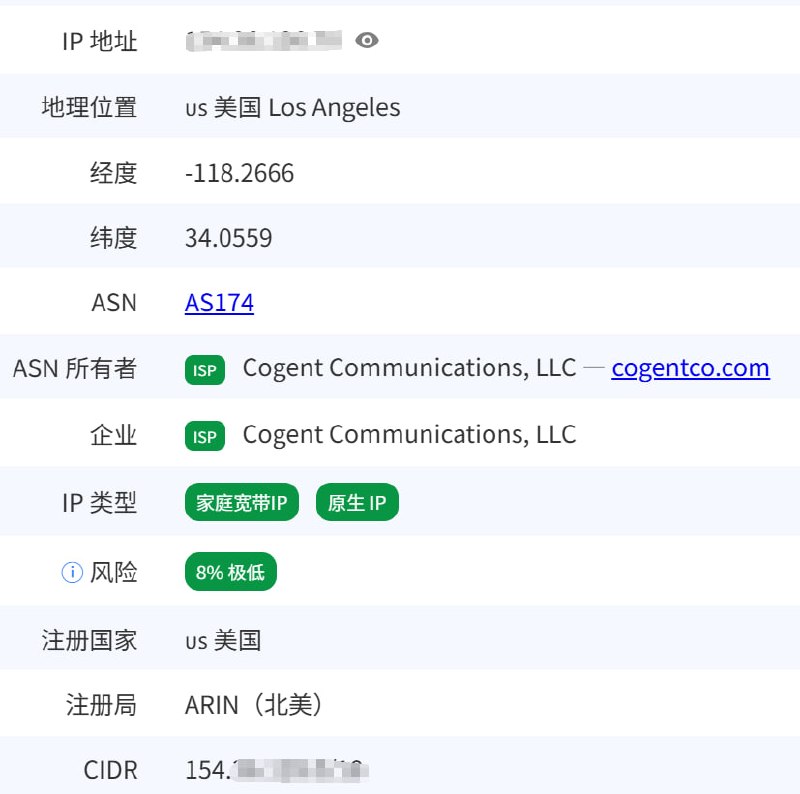The width and height of the screenshot is (800, 794).
Task: Click the 注册国家 label
Action: click(x=89, y=640)
